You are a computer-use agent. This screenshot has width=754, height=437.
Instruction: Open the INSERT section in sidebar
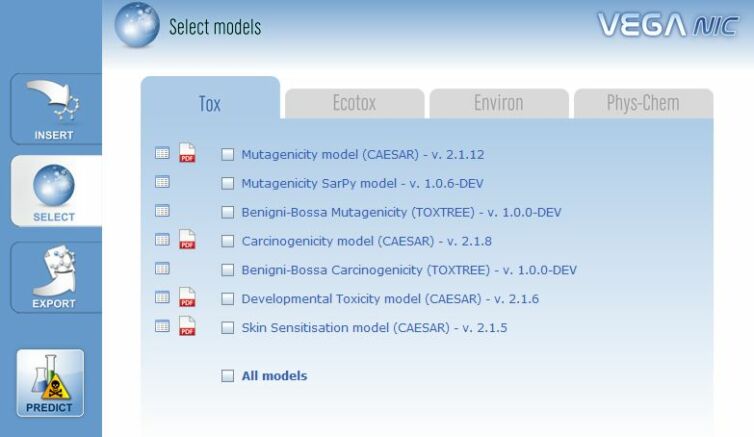click(53, 109)
